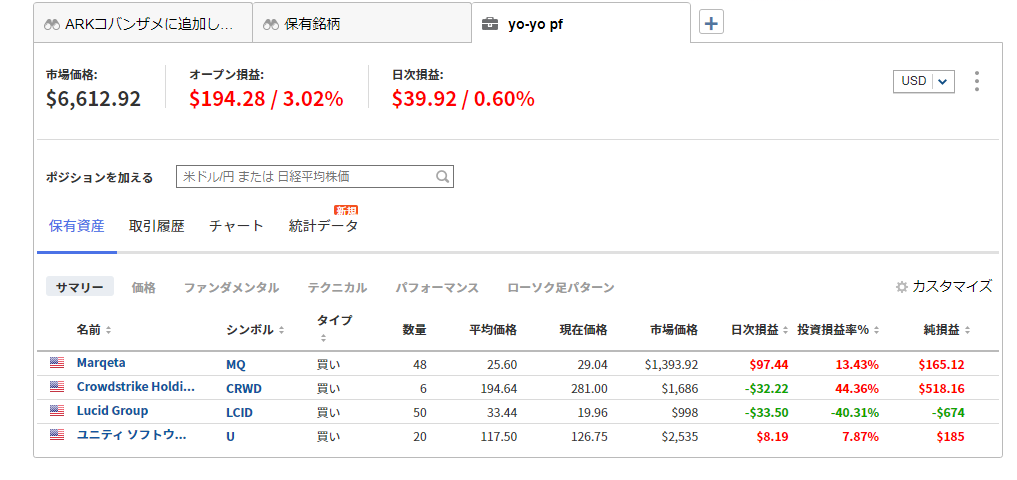The height and width of the screenshot is (480, 1017).
Task: Focus the ポジションを加える search field
Action: (x=315, y=176)
